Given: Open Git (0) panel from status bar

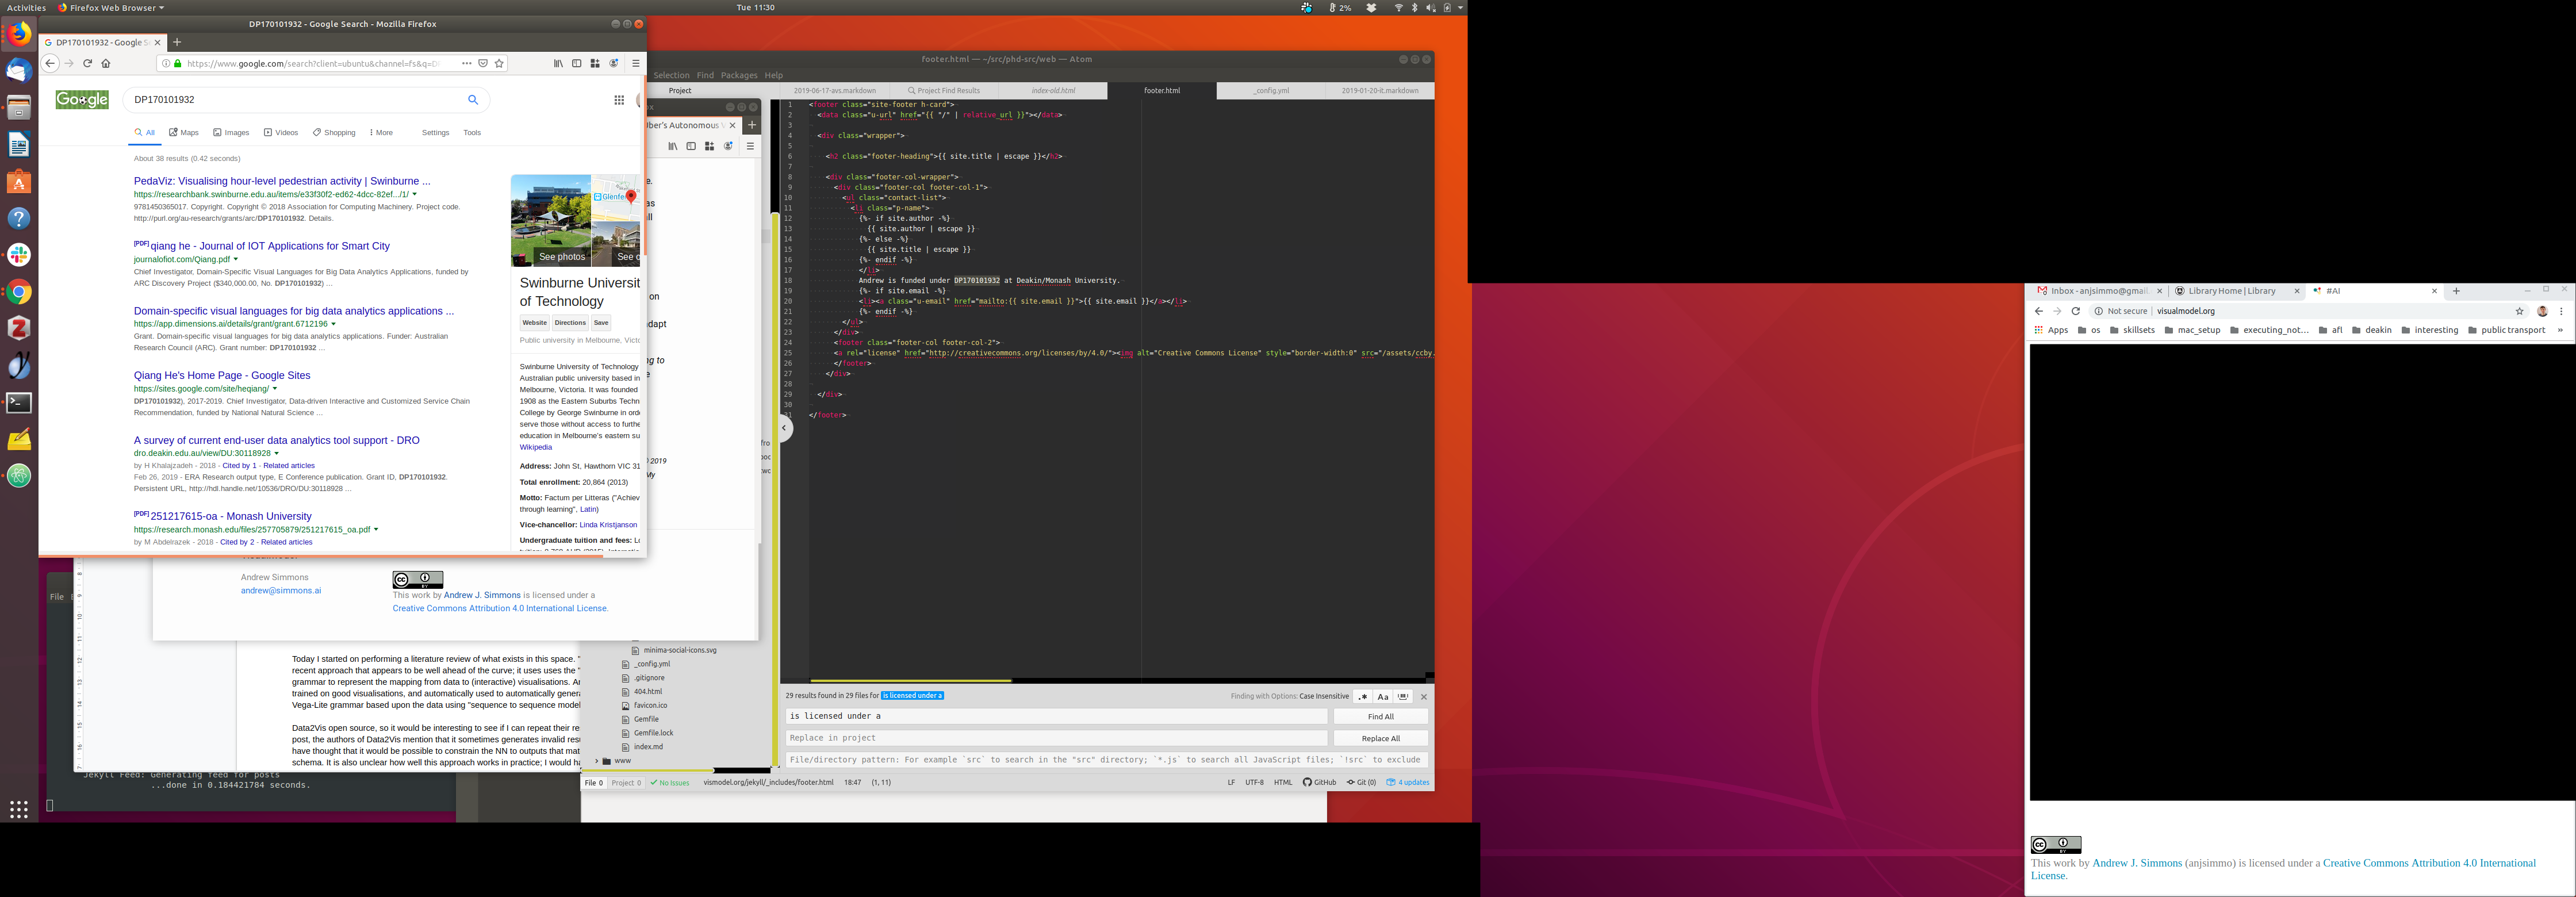Looking at the screenshot, I should (1361, 783).
